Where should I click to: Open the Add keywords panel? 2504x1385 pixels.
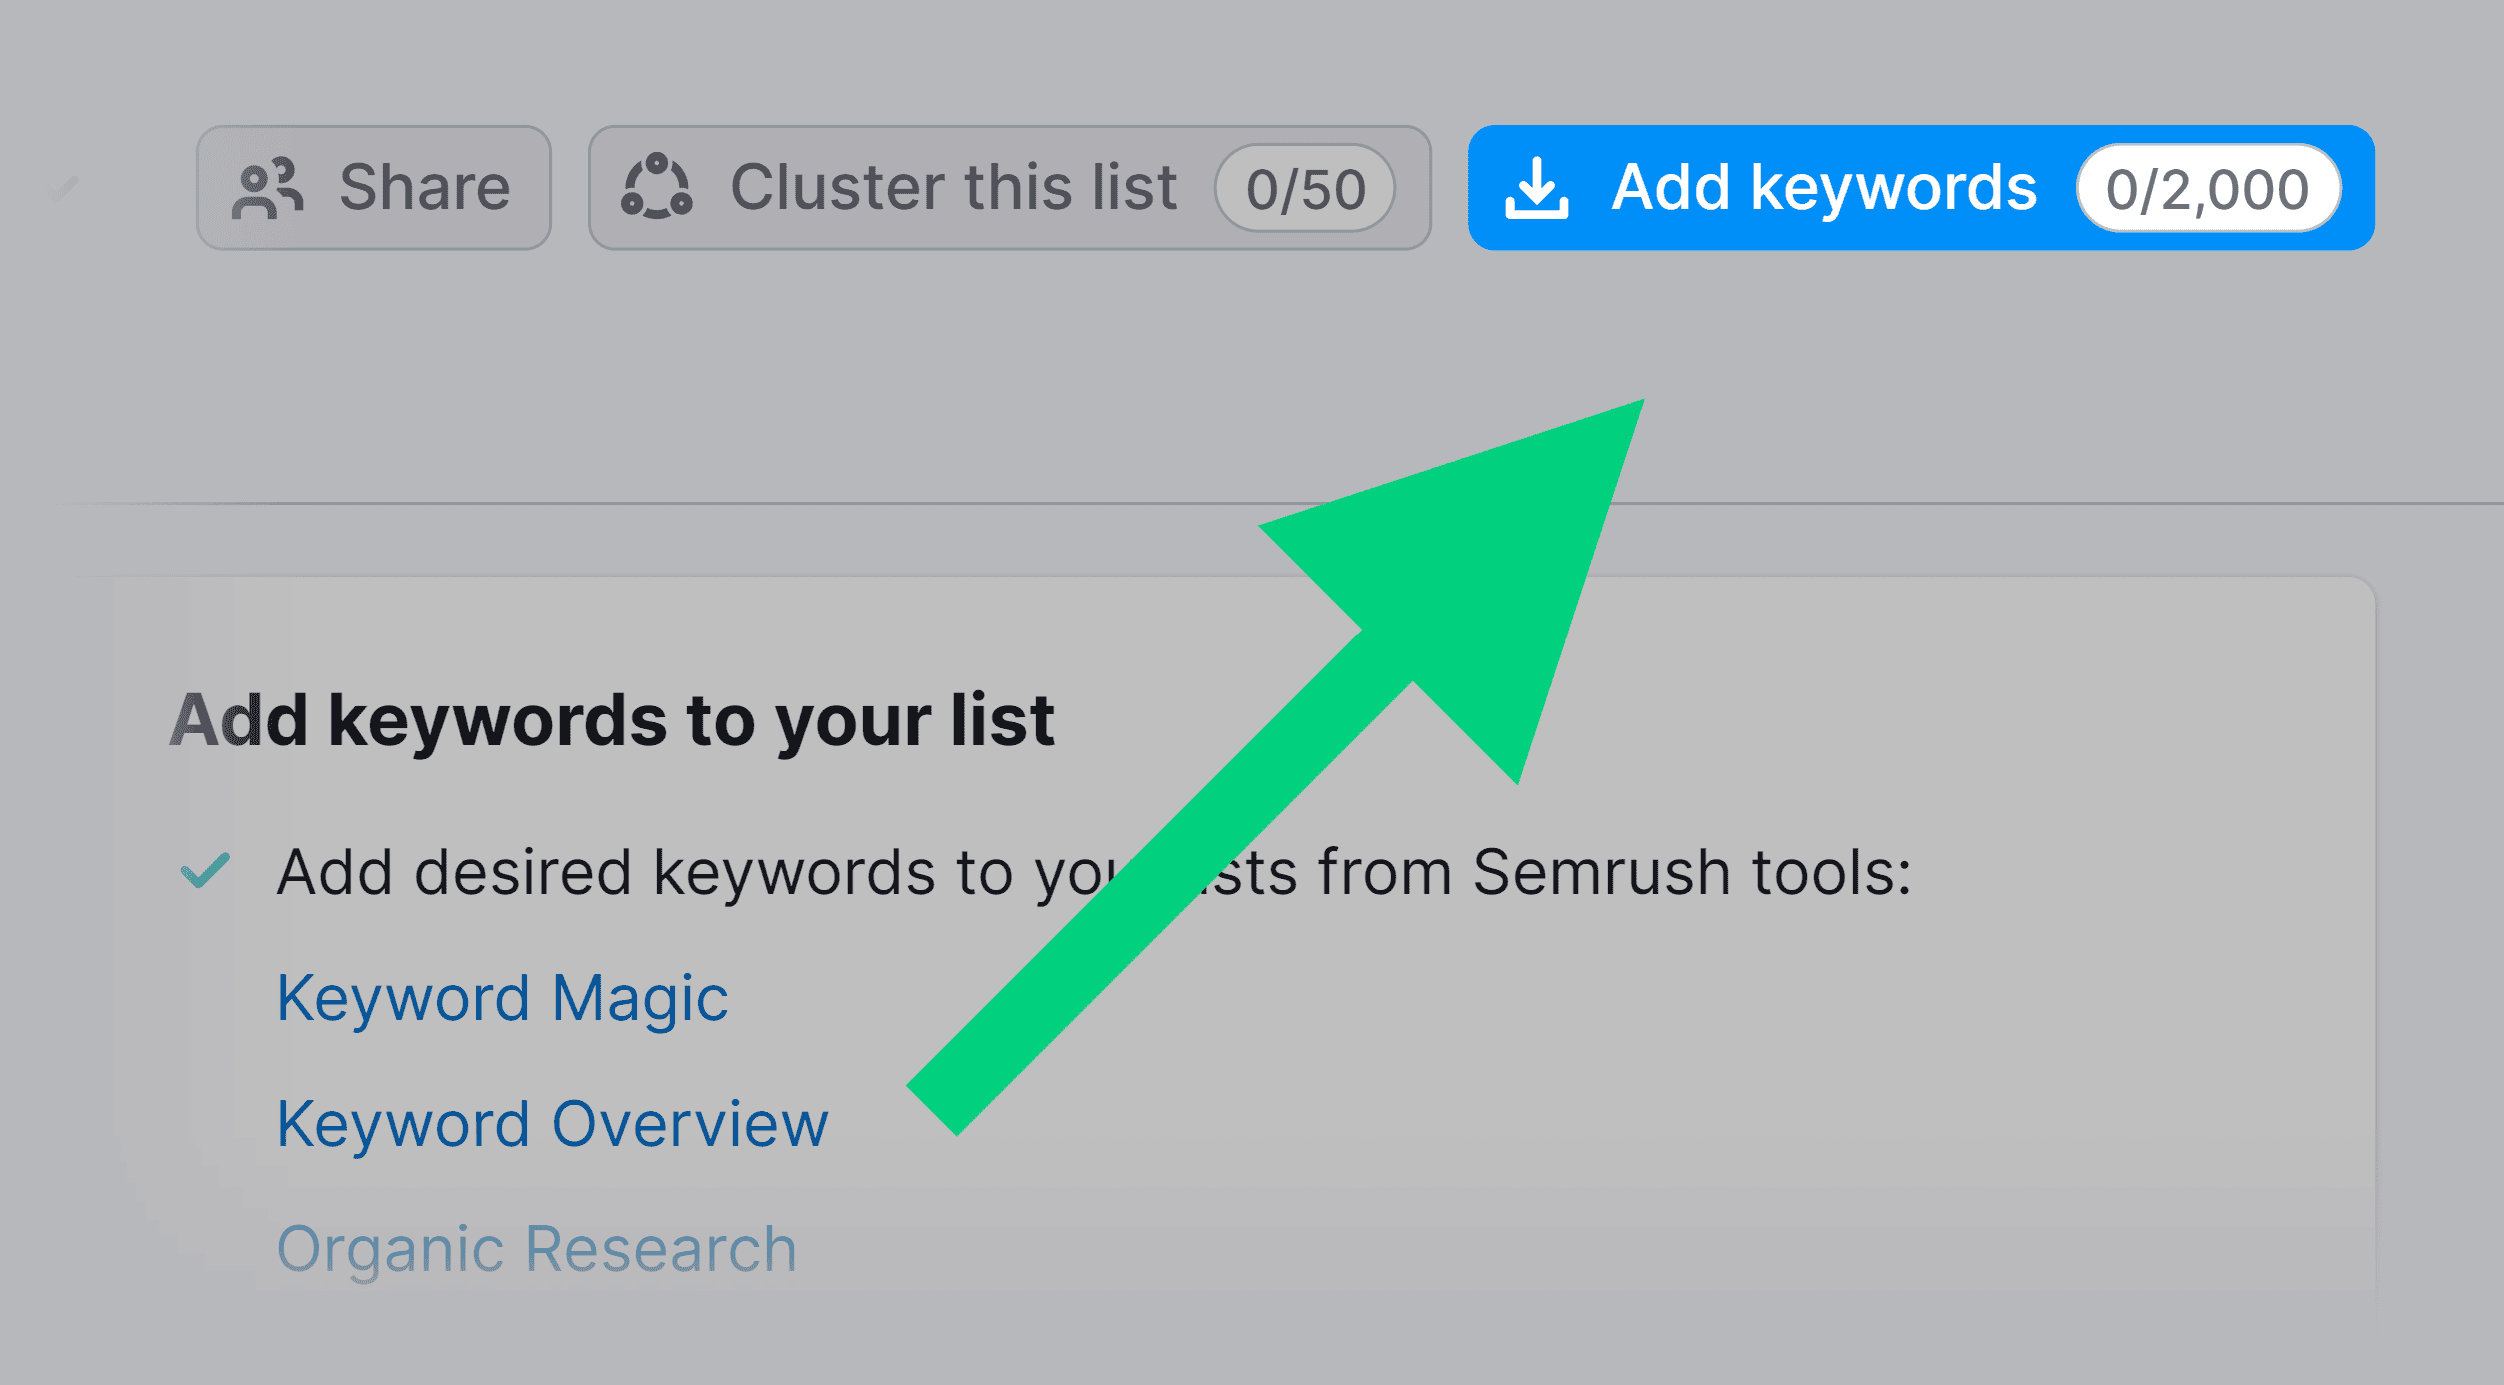(x=1822, y=188)
